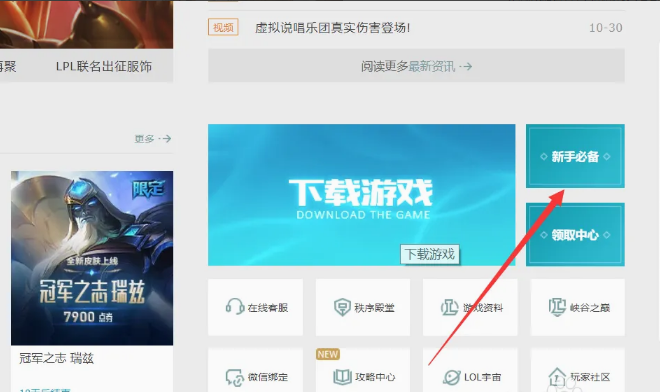Click the 在线客服 label
The height and width of the screenshot is (392, 660).
coord(268,308)
